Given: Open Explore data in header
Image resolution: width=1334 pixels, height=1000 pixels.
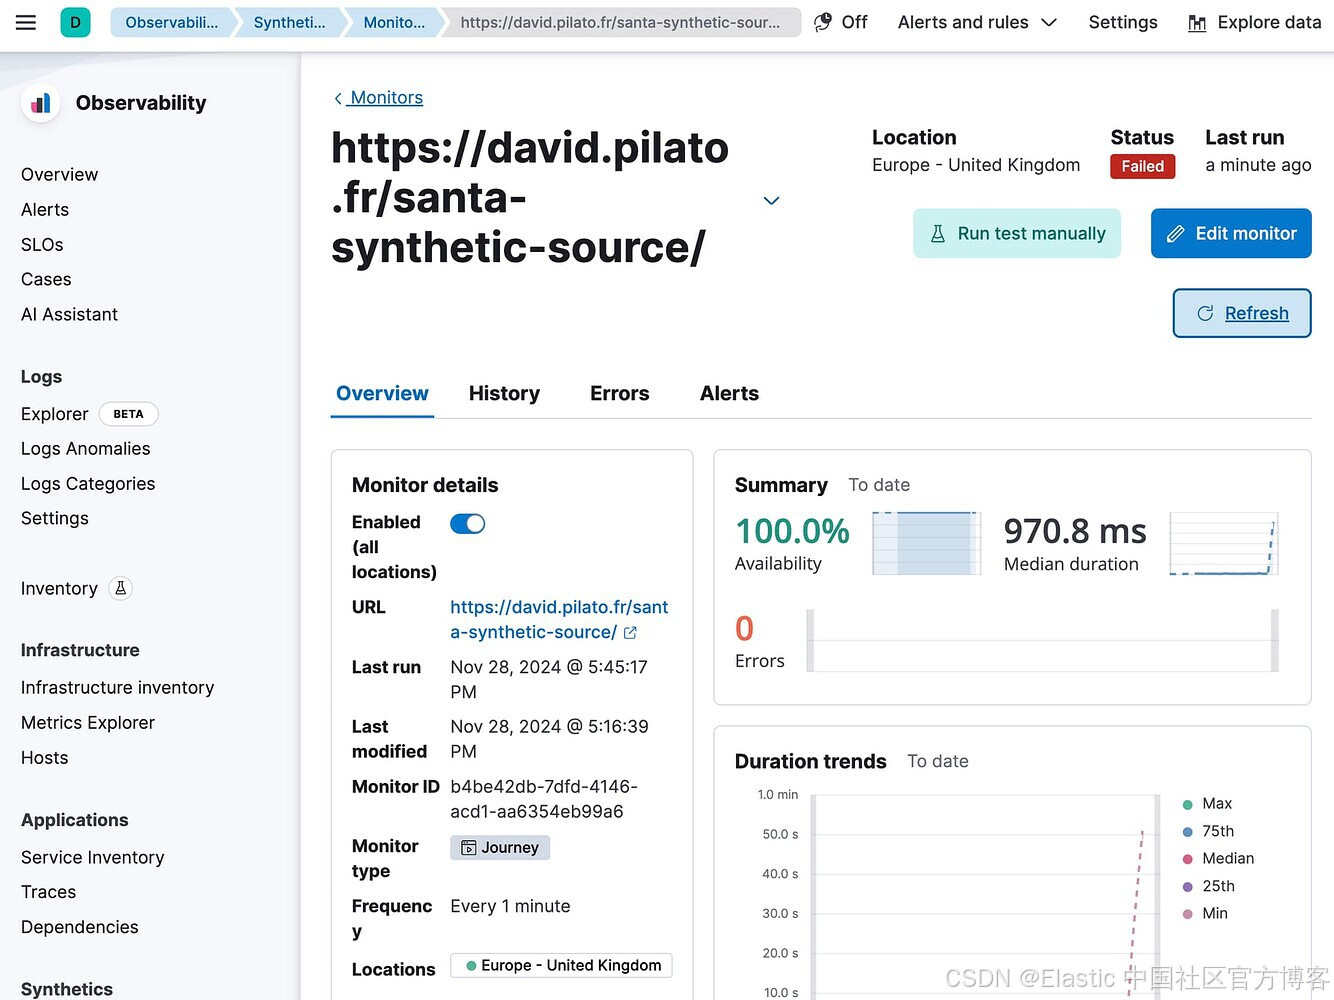Looking at the screenshot, I should pos(1254,22).
